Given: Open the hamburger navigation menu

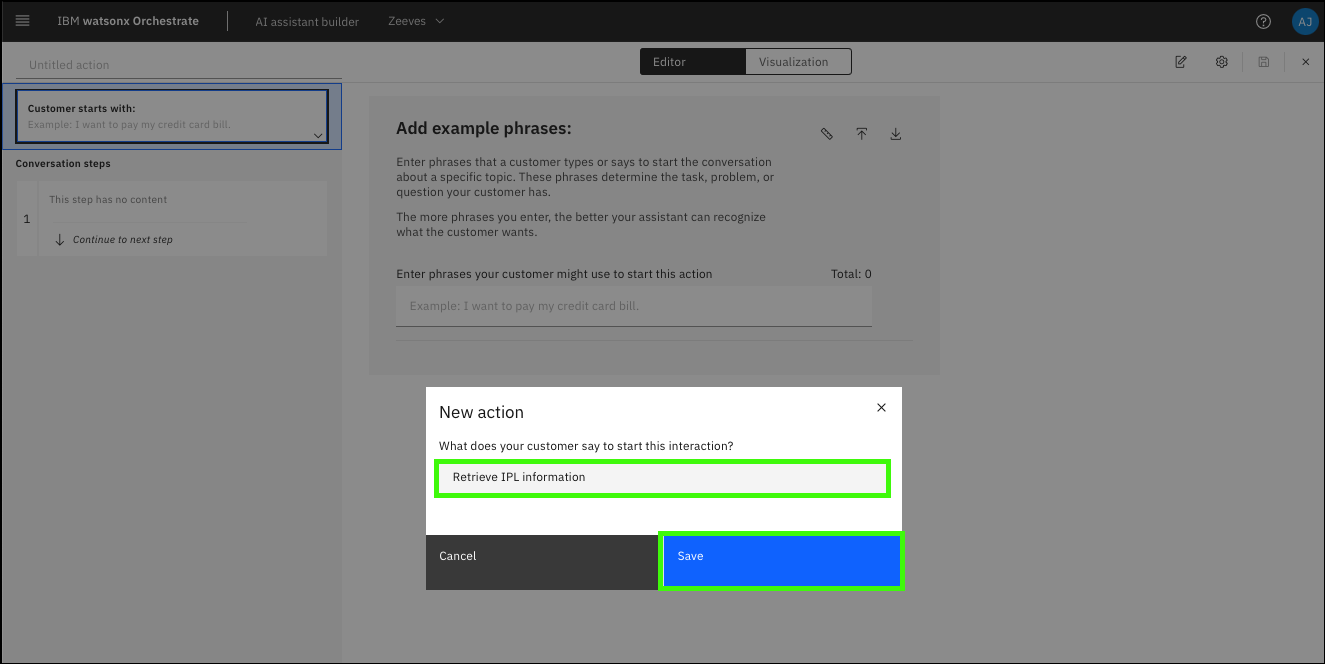Looking at the screenshot, I should [x=23, y=21].
